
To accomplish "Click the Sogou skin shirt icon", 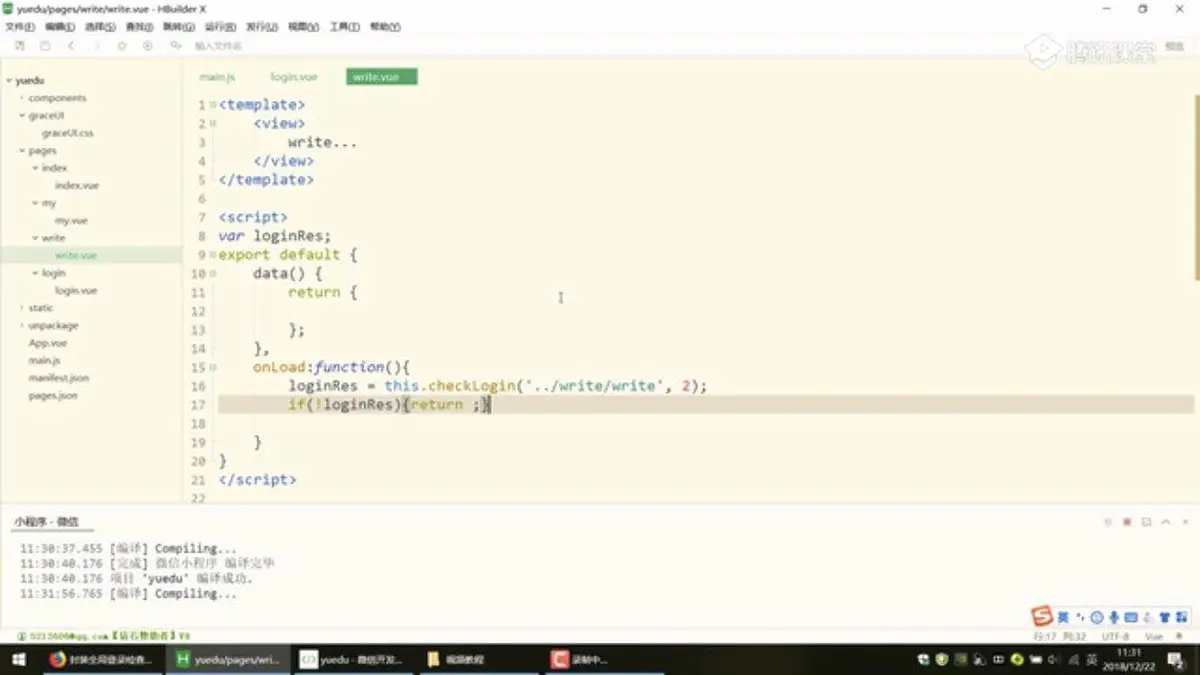I will pyautogui.click(x=1164, y=617).
